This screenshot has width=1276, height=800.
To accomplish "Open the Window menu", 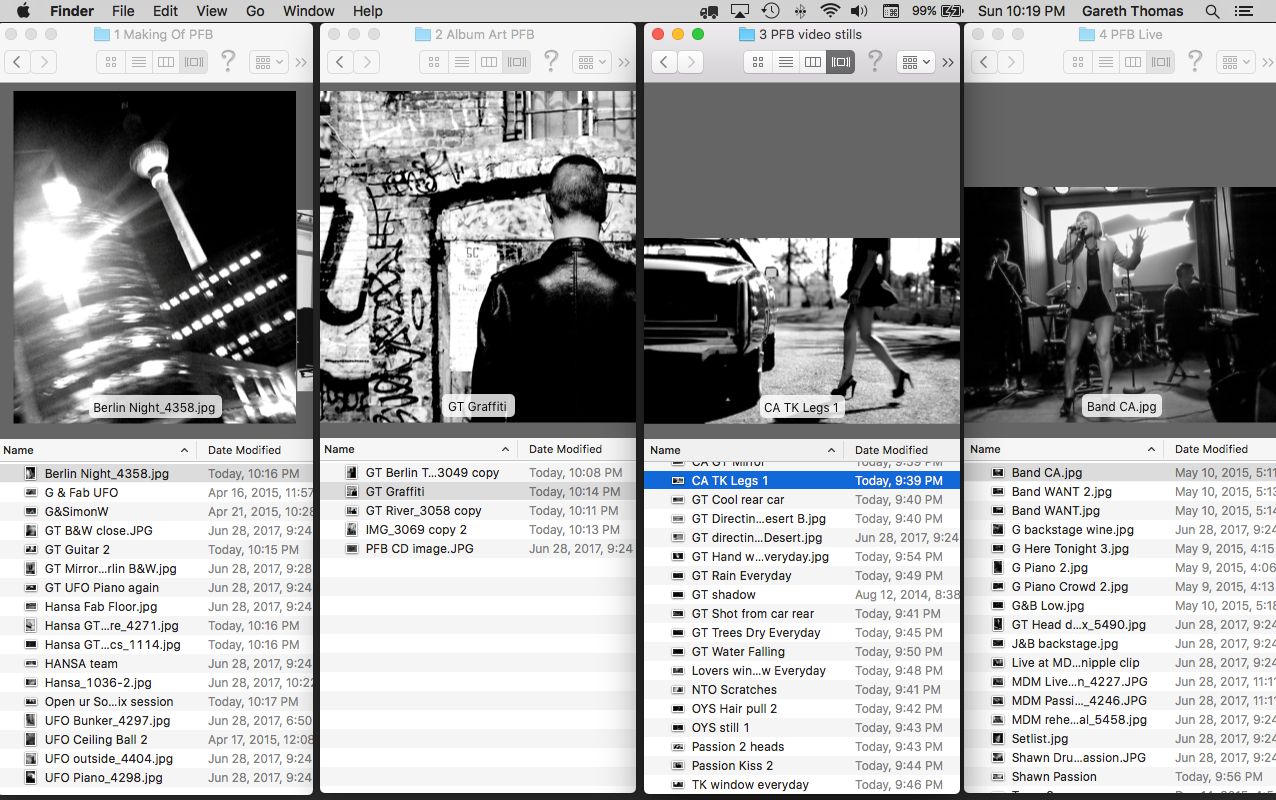I will coord(309,11).
